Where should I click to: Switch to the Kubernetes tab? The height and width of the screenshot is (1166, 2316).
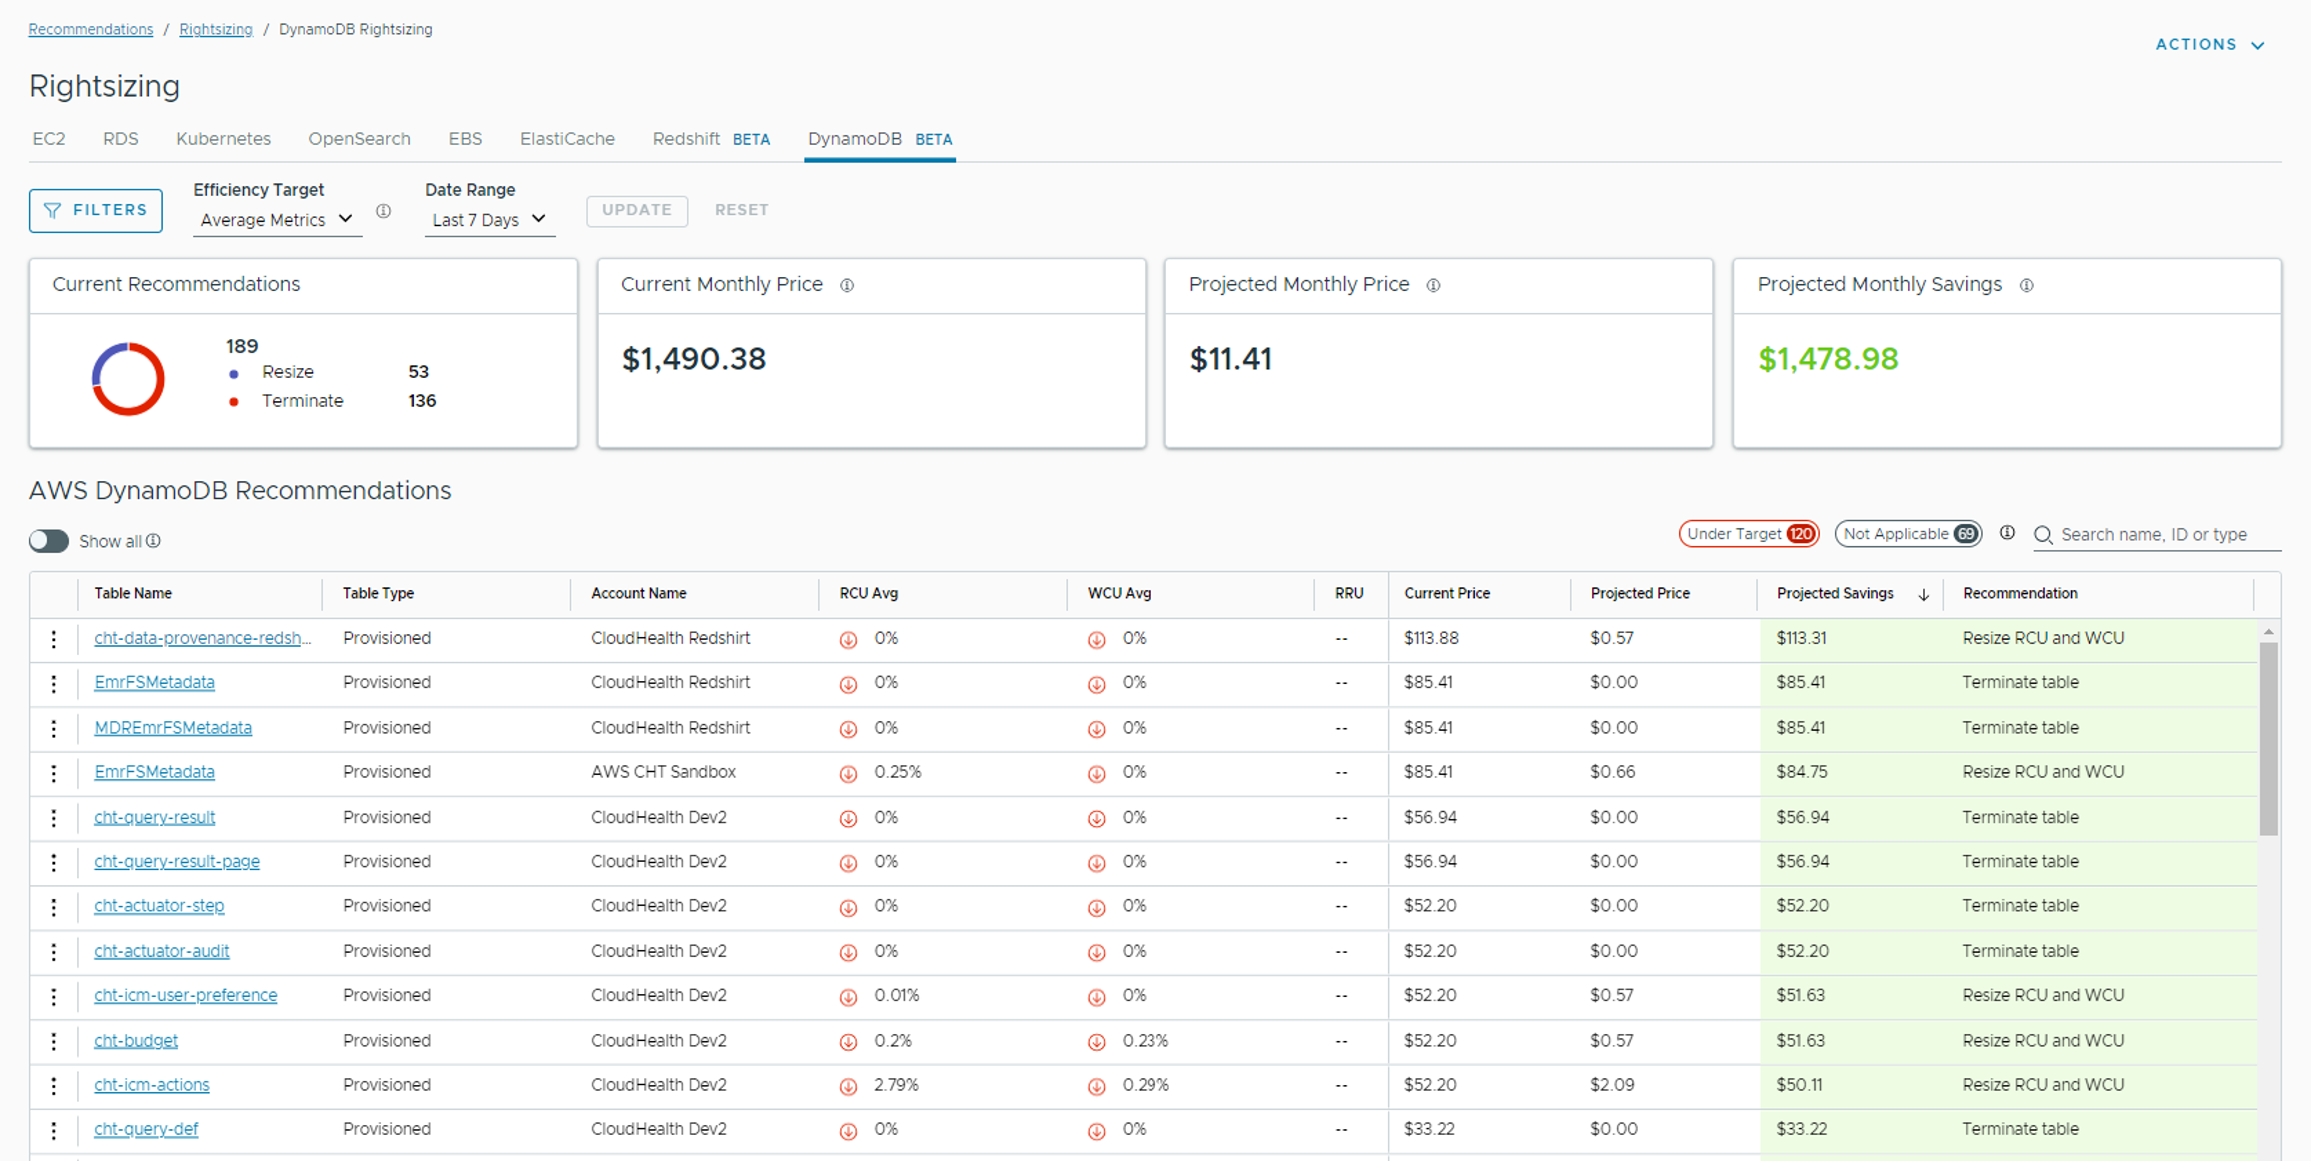(x=223, y=139)
